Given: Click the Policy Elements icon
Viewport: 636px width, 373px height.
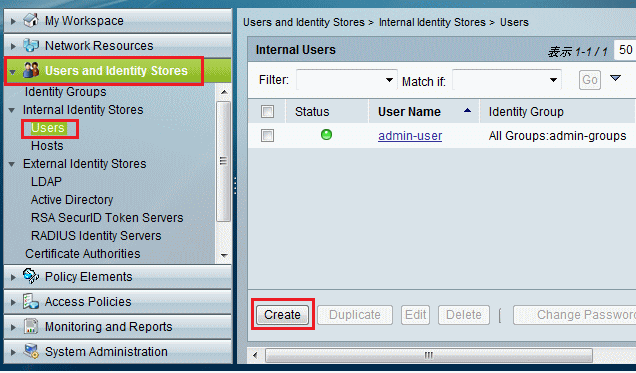Looking at the screenshot, I should (x=31, y=276).
